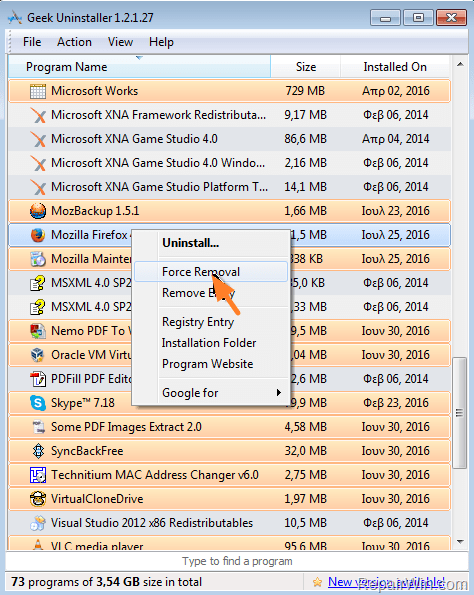Image resolution: width=474 pixels, height=595 pixels.
Task: Click 73 programs of 3,54 GB status text
Action: pyautogui.click(x=106, y=582)
